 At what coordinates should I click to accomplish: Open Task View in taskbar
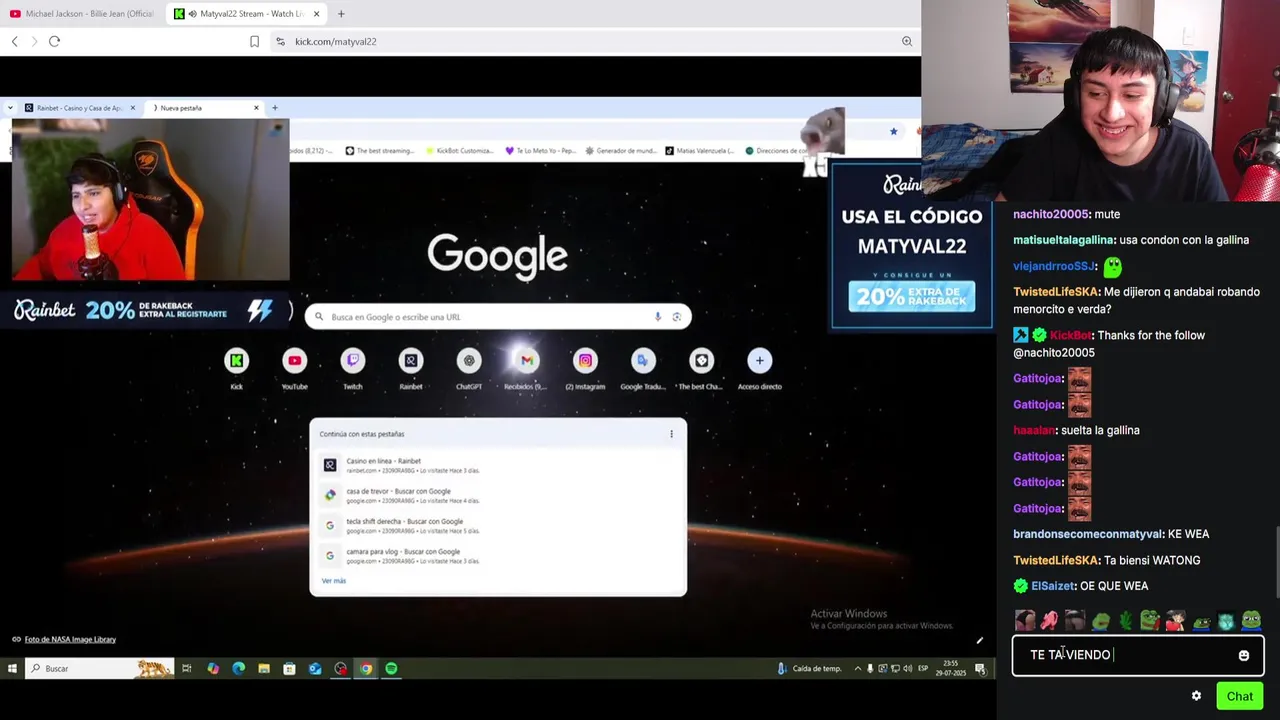tap(187, 668)
